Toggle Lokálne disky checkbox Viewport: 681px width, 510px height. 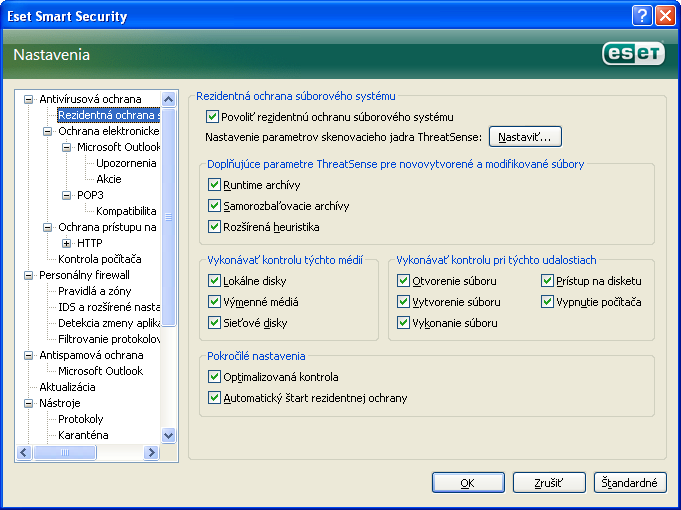(x=214, y=281)
